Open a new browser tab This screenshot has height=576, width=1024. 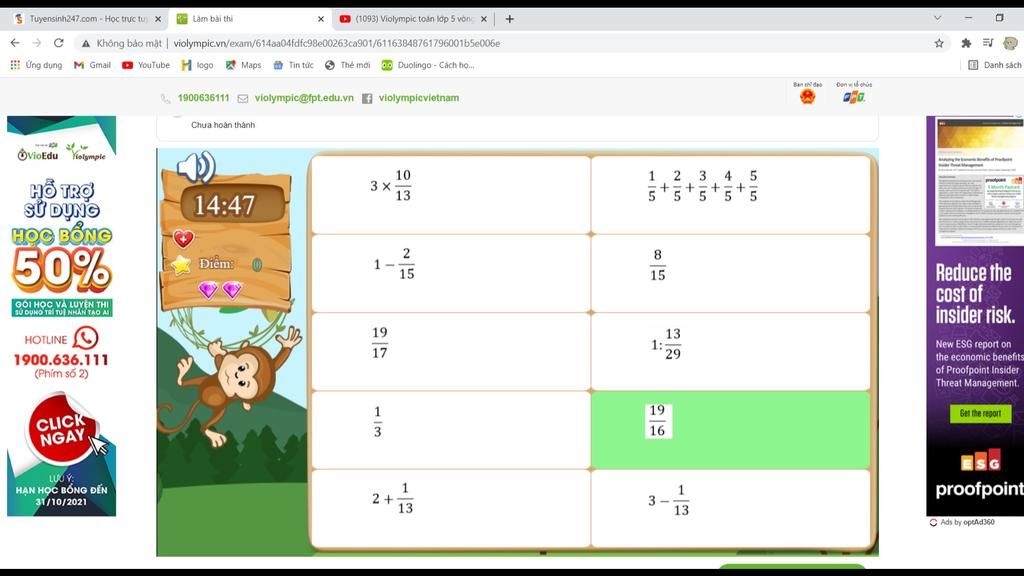pos(509,19)
